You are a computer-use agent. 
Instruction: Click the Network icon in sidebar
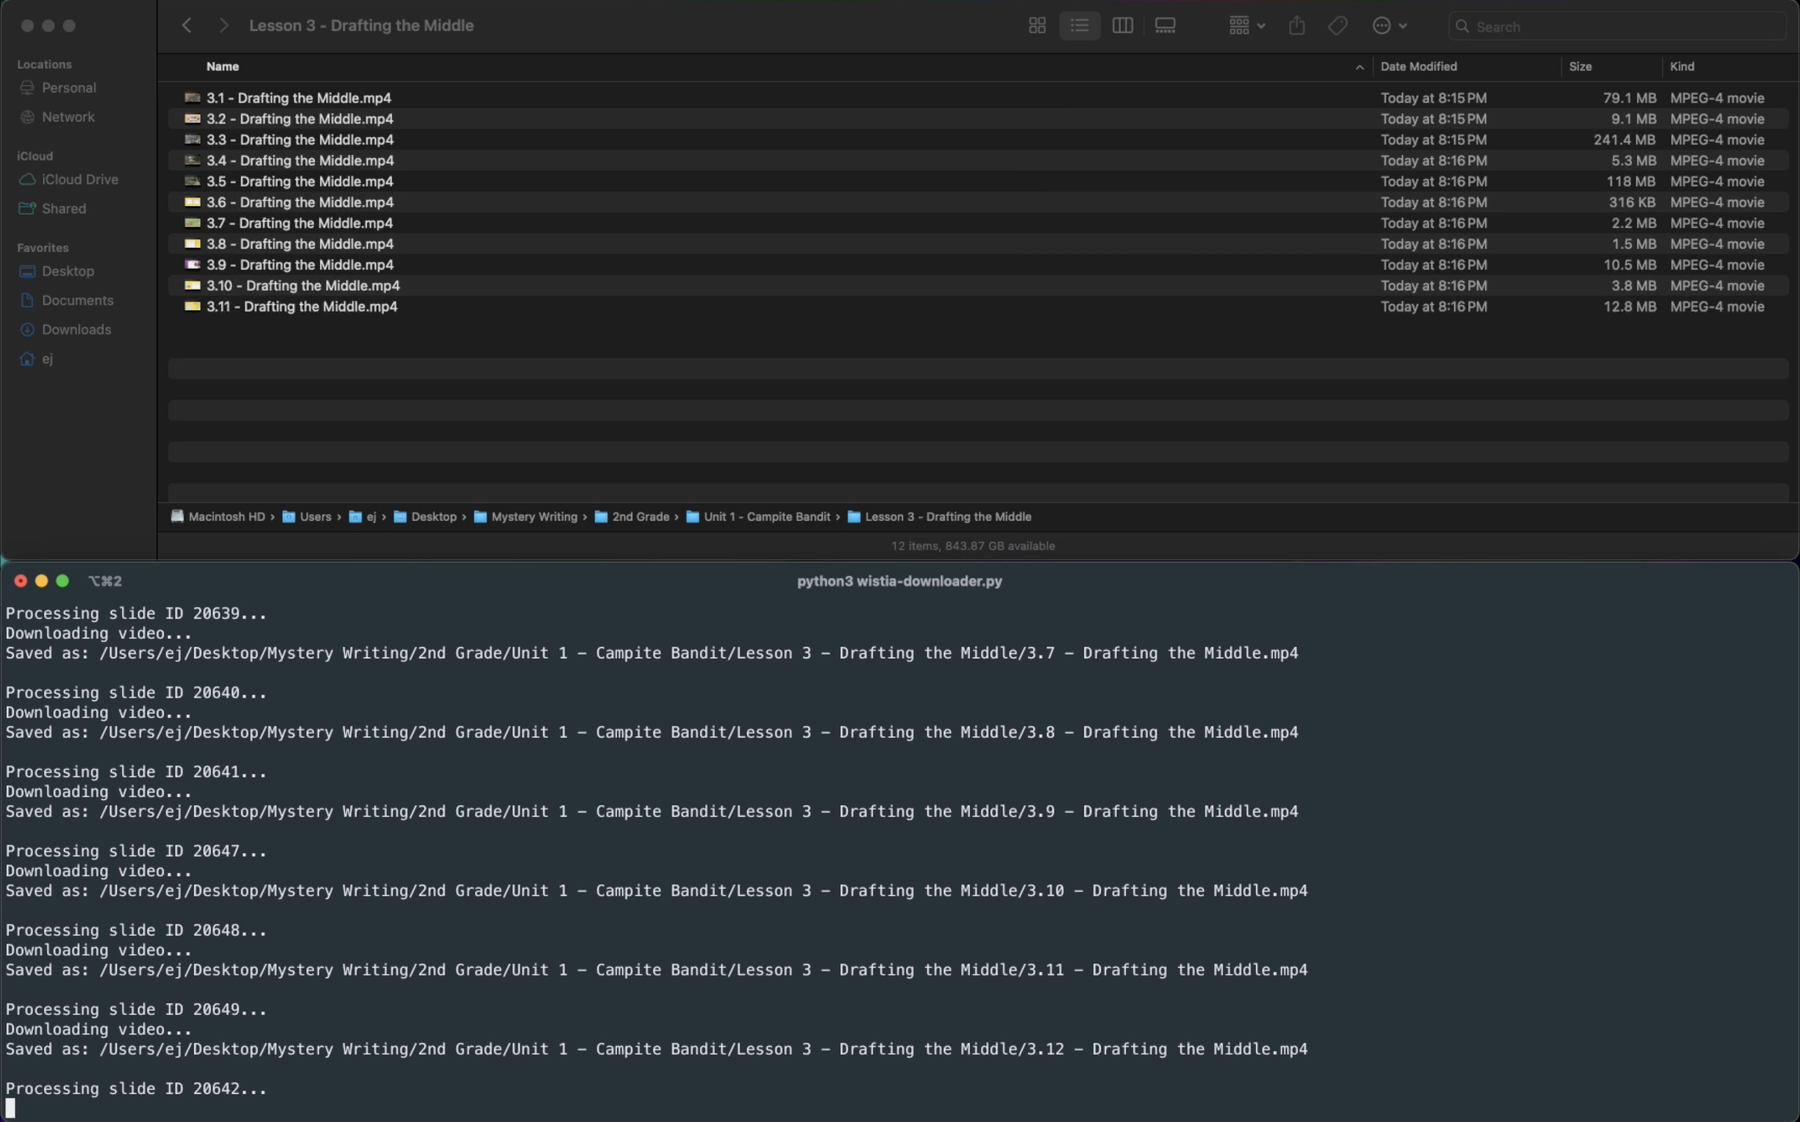[x=27, y=117]
